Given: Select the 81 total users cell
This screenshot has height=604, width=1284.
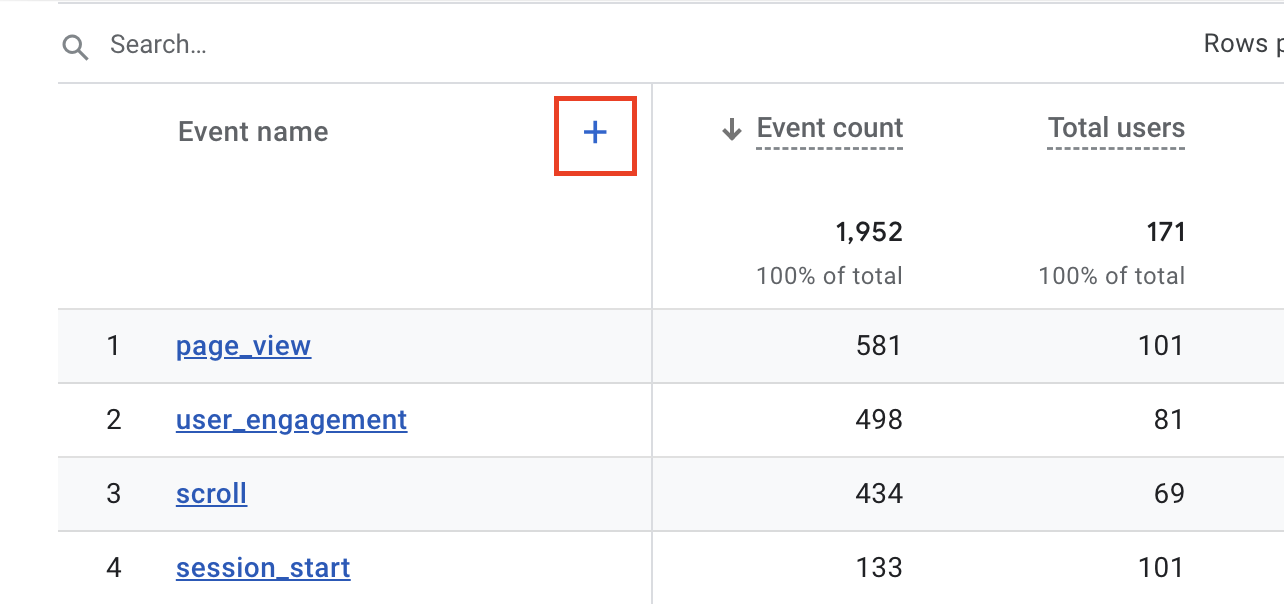Looking at the screenshot, I should click(x=1169, y=420).
